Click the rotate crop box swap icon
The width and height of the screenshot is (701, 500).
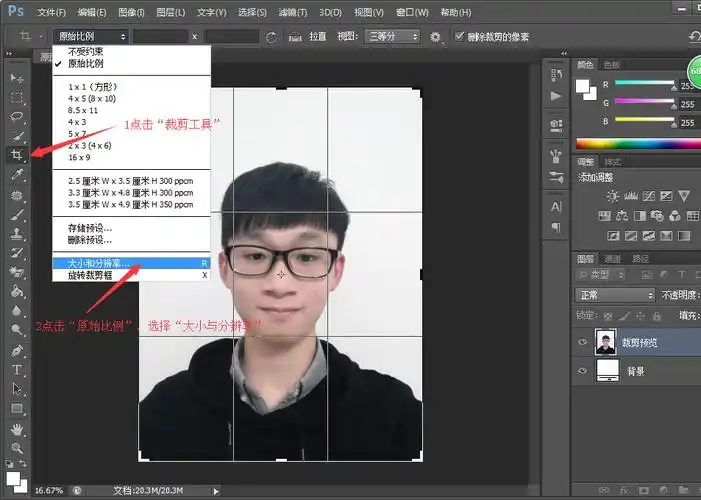[271, 37]
